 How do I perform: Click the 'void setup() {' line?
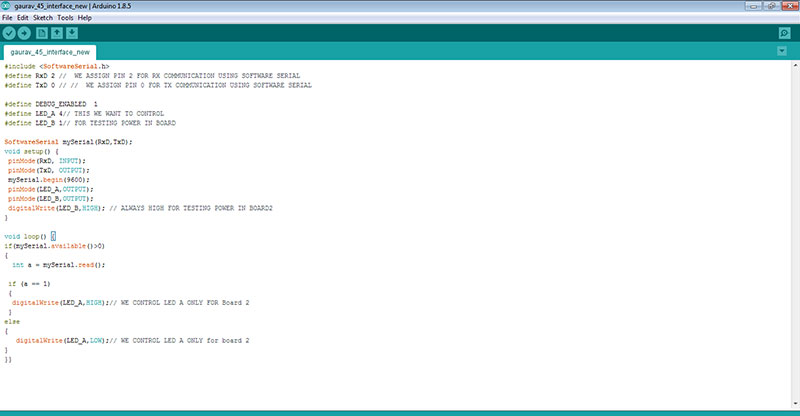pyautogui.click(x=32, y=152)
